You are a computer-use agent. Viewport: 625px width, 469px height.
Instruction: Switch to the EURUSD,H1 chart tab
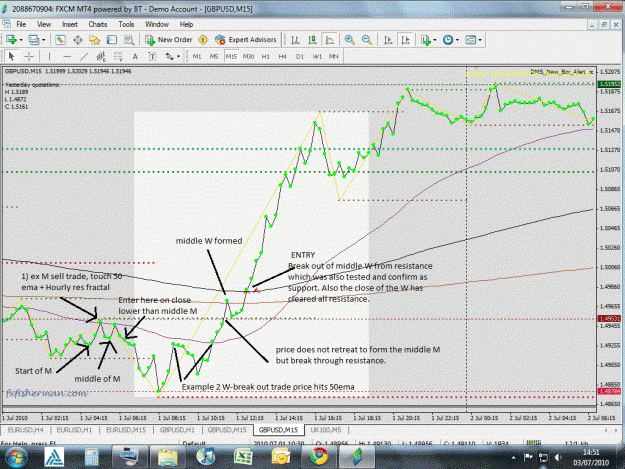(74, 430)
